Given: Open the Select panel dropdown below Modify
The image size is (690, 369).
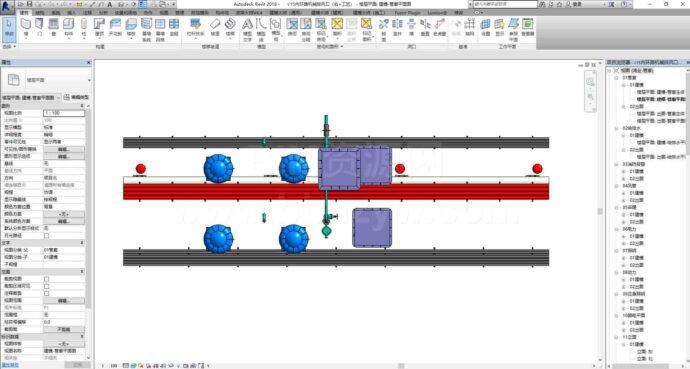Looking at the screenshot, I should coord(9,46).
